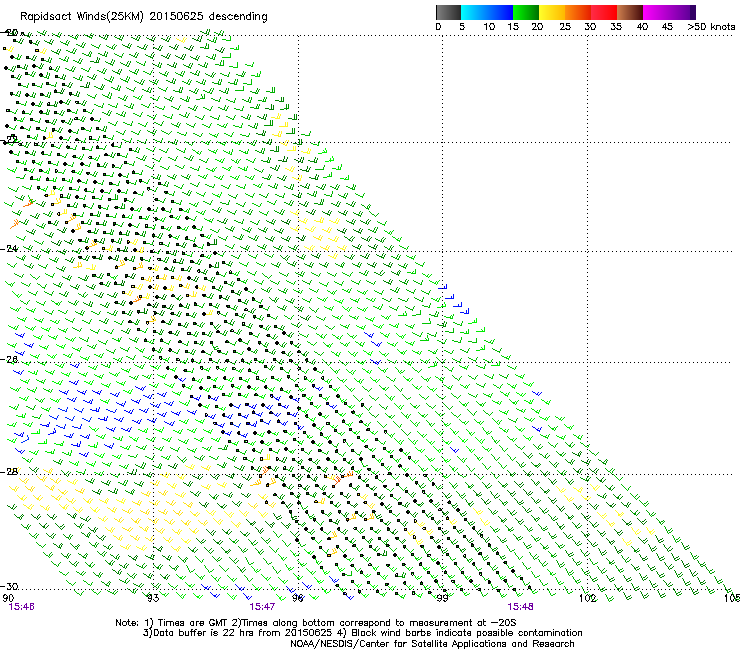This screenshot has width=740, height=650.
Task: Select the brown 35-40 knots legend band
Action: click(630, 12)
